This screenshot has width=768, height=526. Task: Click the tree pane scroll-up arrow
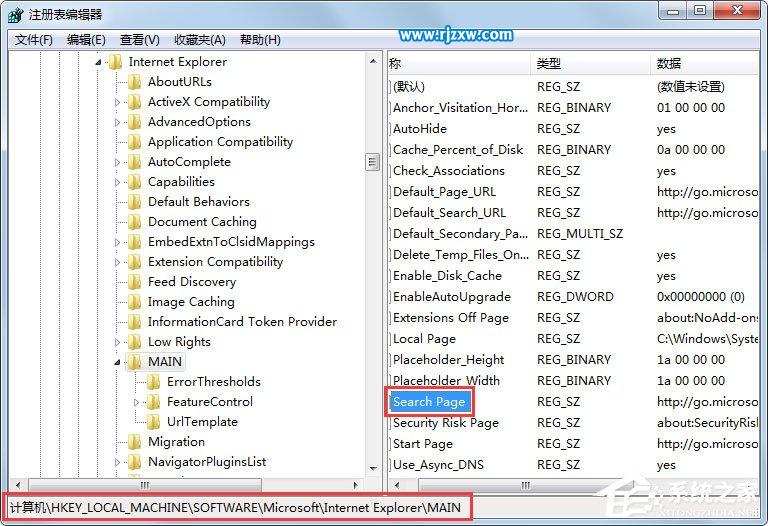click(373, 61)
